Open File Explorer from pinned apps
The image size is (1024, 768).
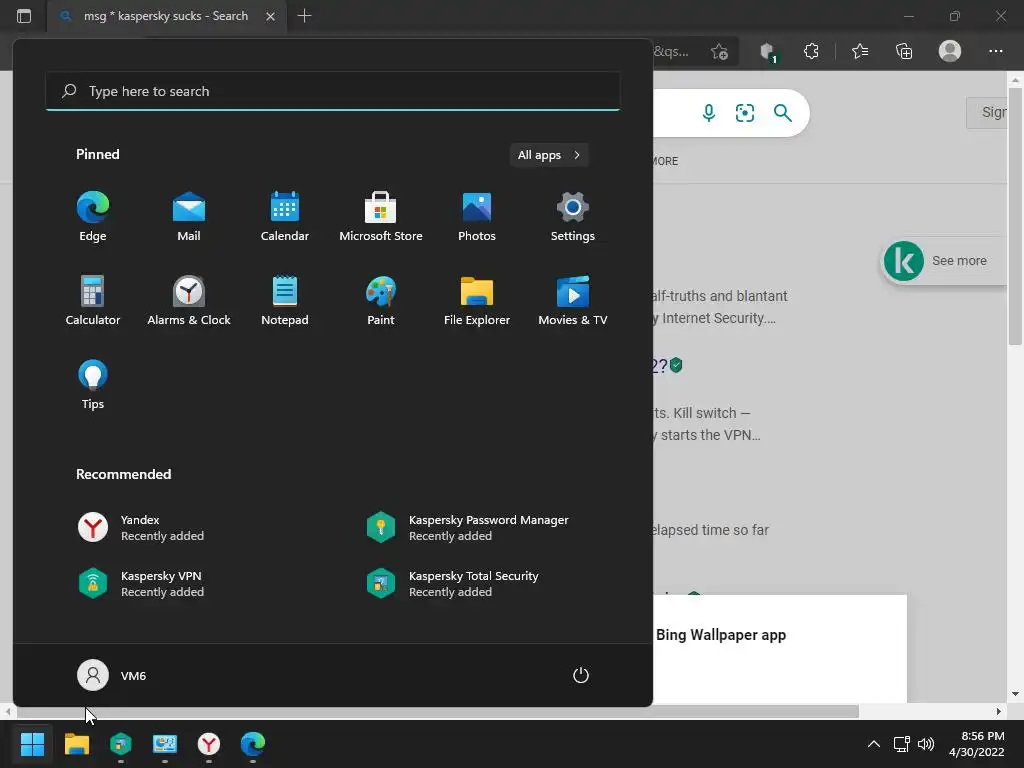(x=477, y=301)
